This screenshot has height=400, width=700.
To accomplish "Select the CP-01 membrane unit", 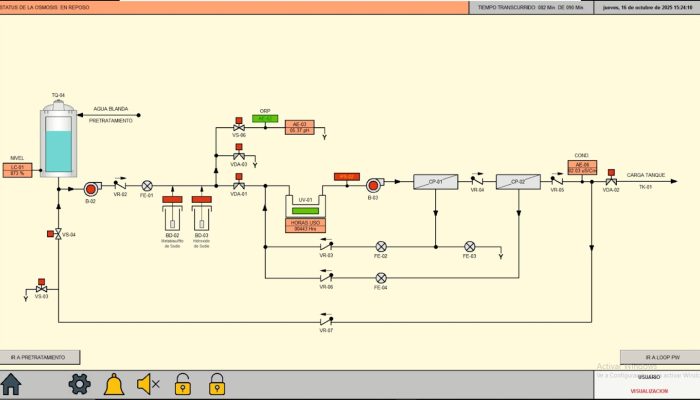I will point(435,181).
